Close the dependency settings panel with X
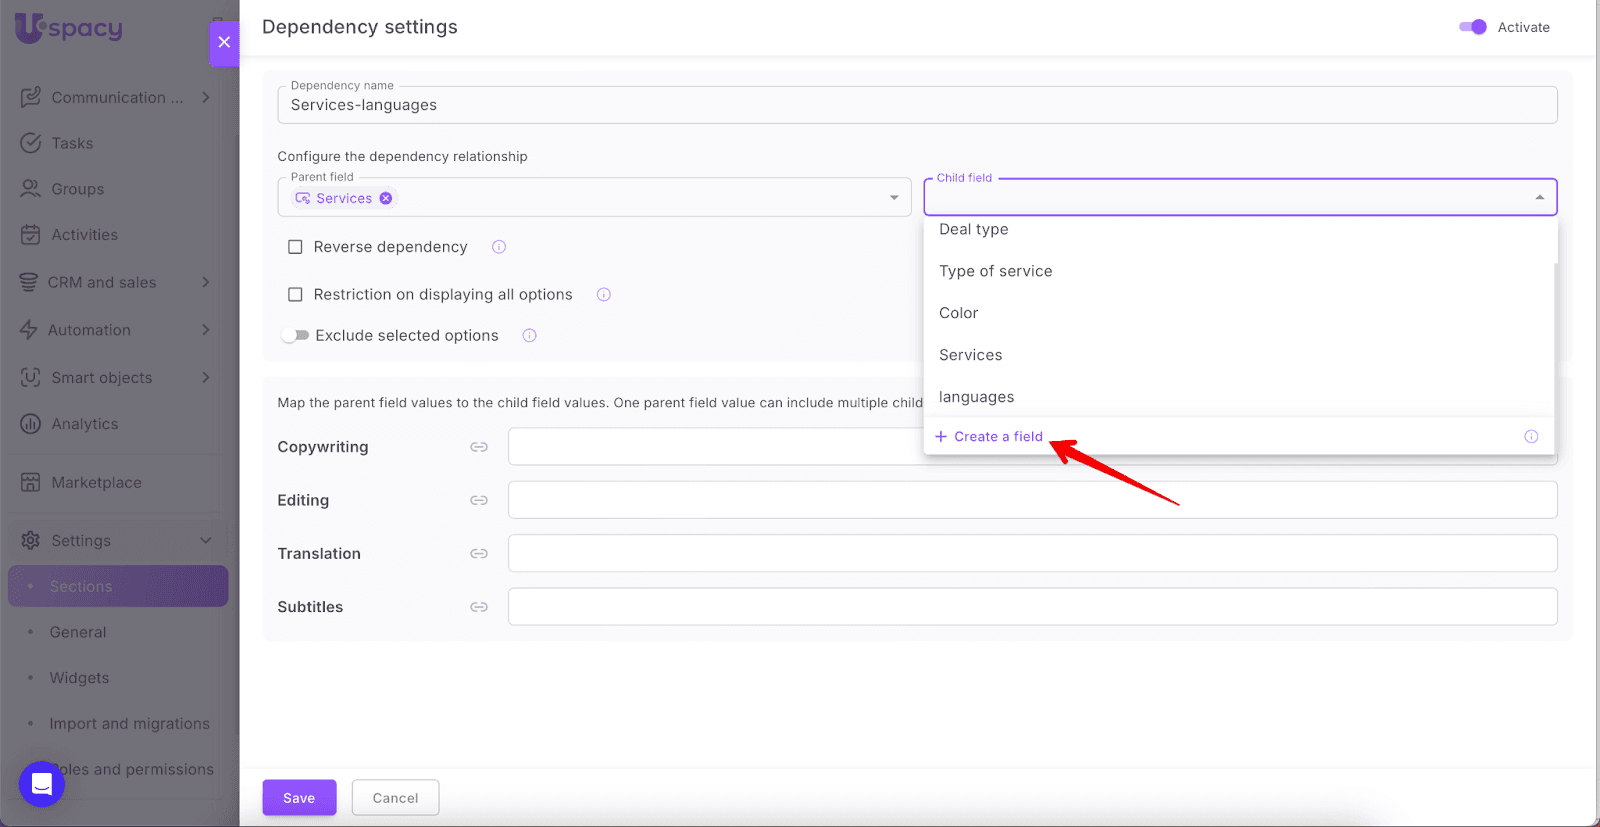 click(x=224, y=42)
